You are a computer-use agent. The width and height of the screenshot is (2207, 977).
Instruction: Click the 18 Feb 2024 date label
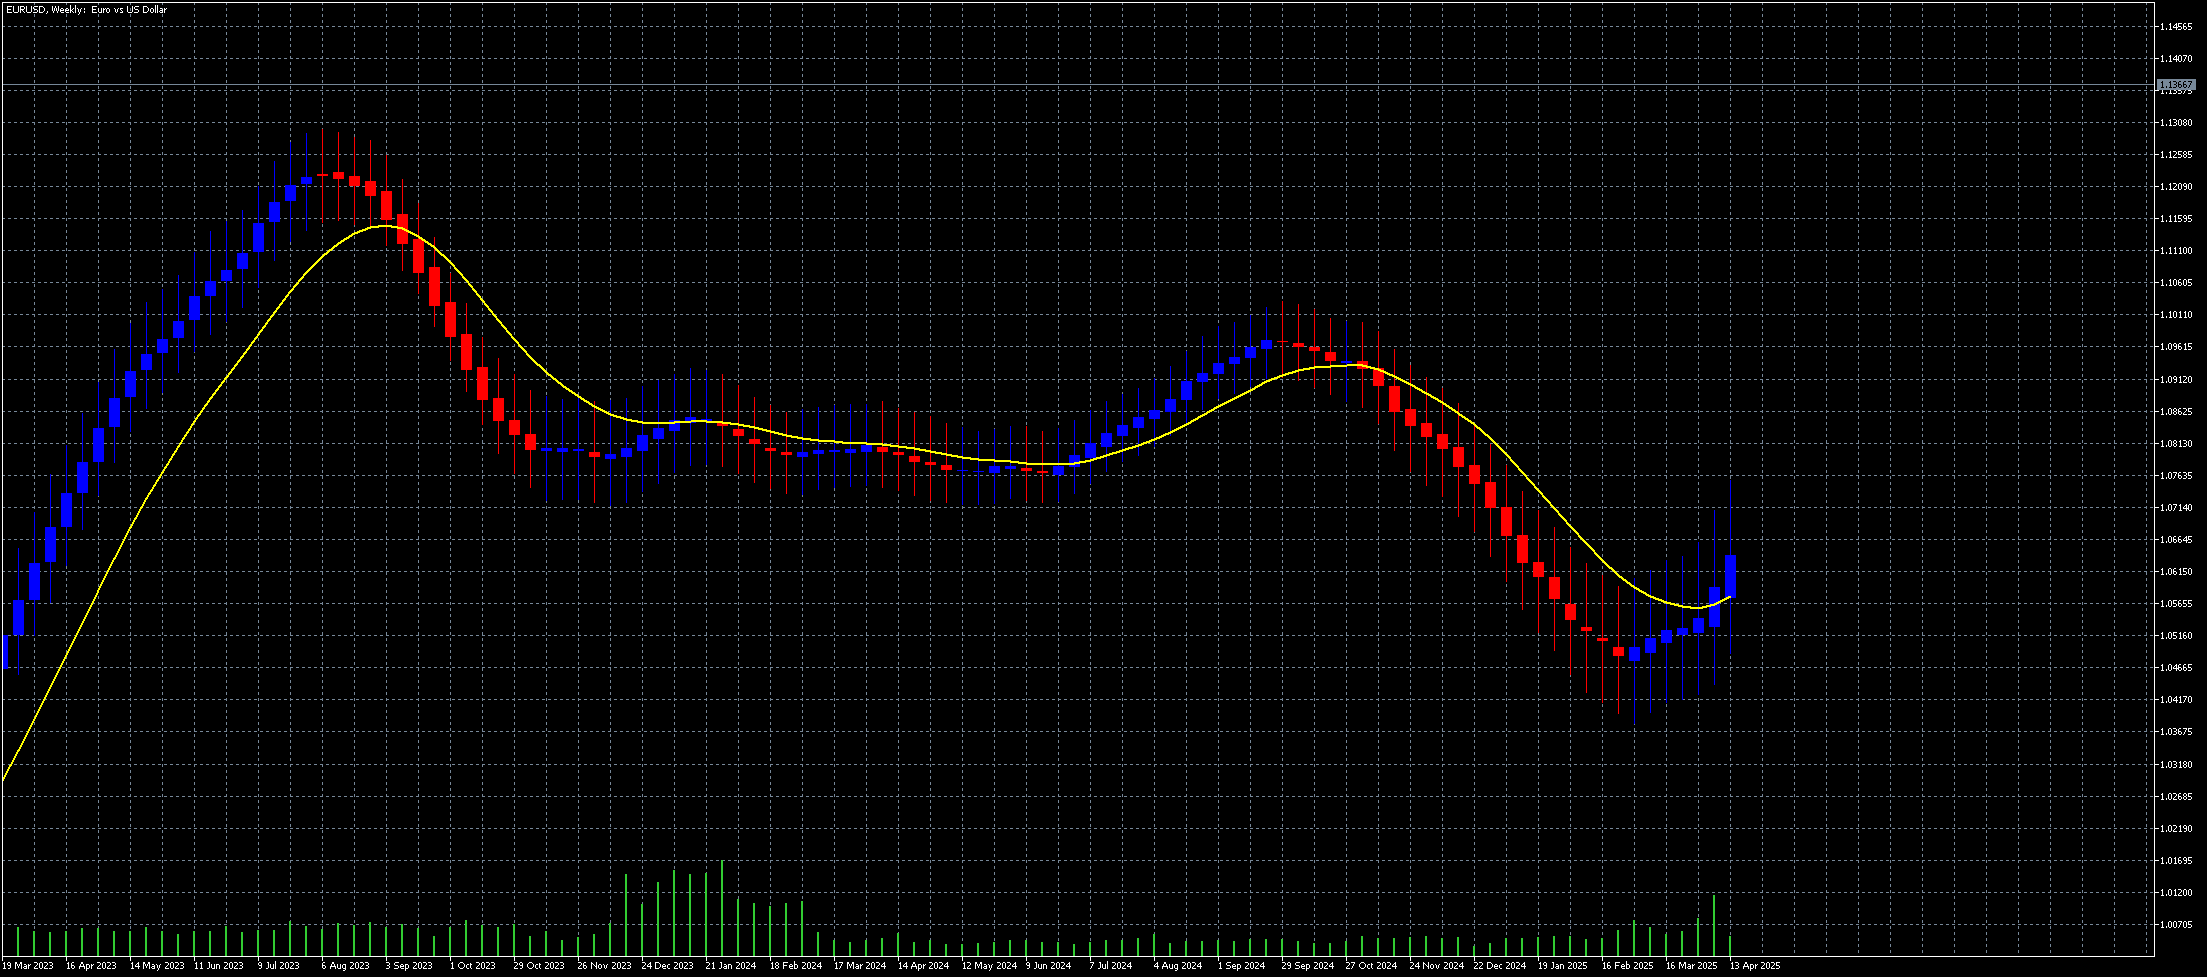click(x=796, y=967)
